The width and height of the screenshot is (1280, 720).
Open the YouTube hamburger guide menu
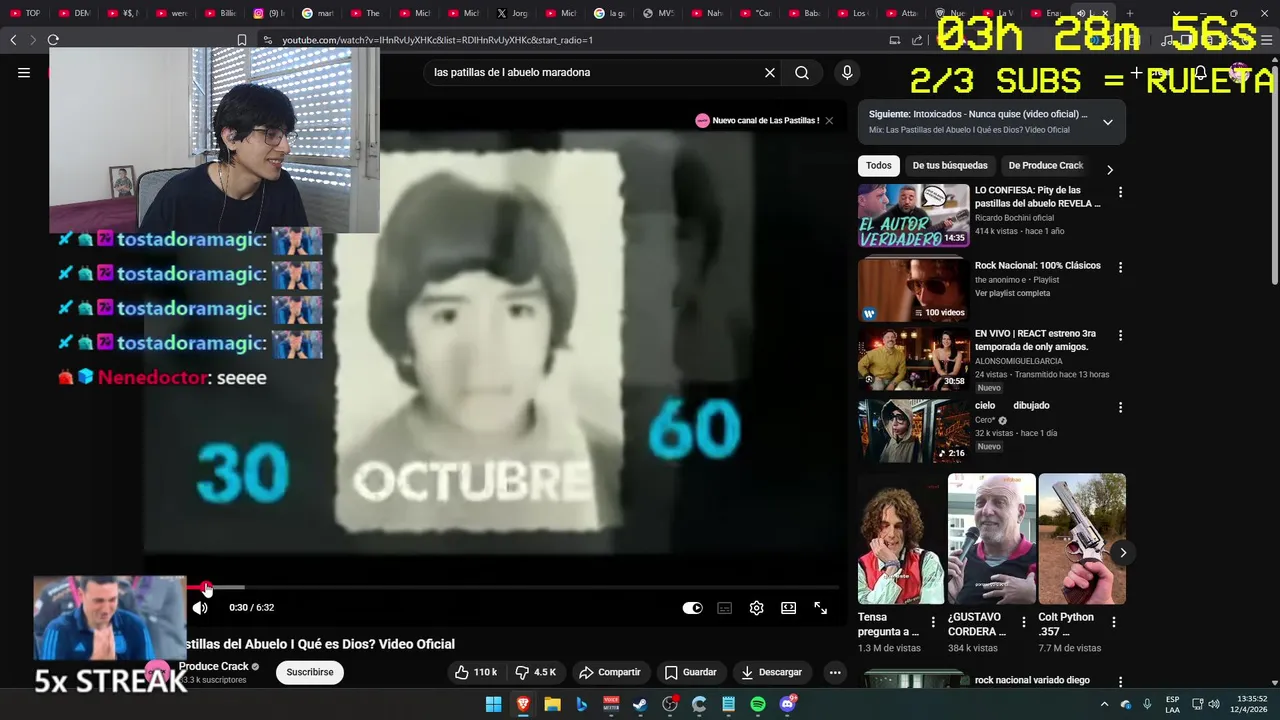24,72
